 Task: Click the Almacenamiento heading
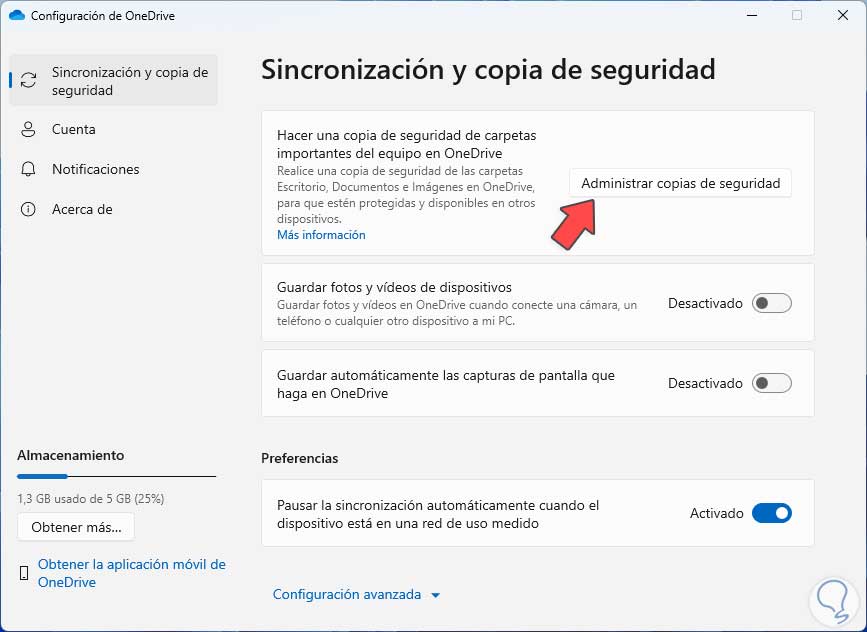(x=71, y=456)
